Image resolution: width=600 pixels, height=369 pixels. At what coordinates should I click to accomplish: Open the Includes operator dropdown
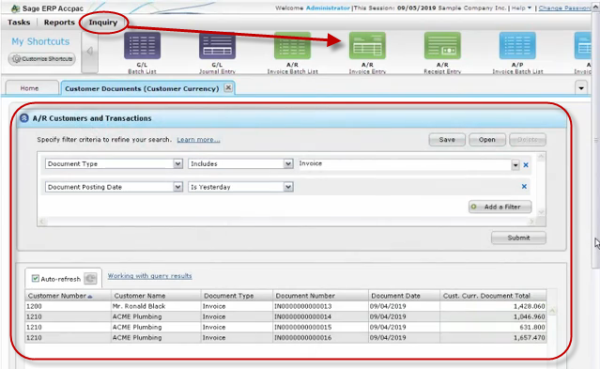pyautogui.click(x=288, y=164)
